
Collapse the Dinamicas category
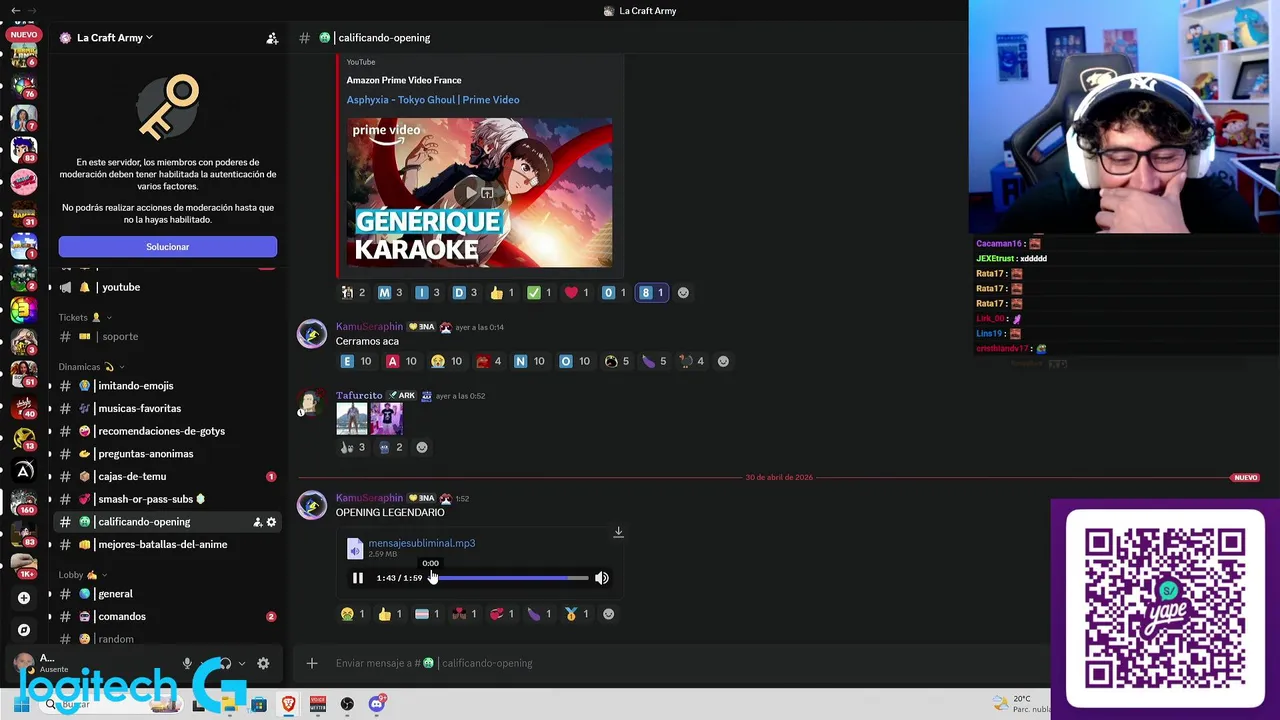[x=91, y=367]
